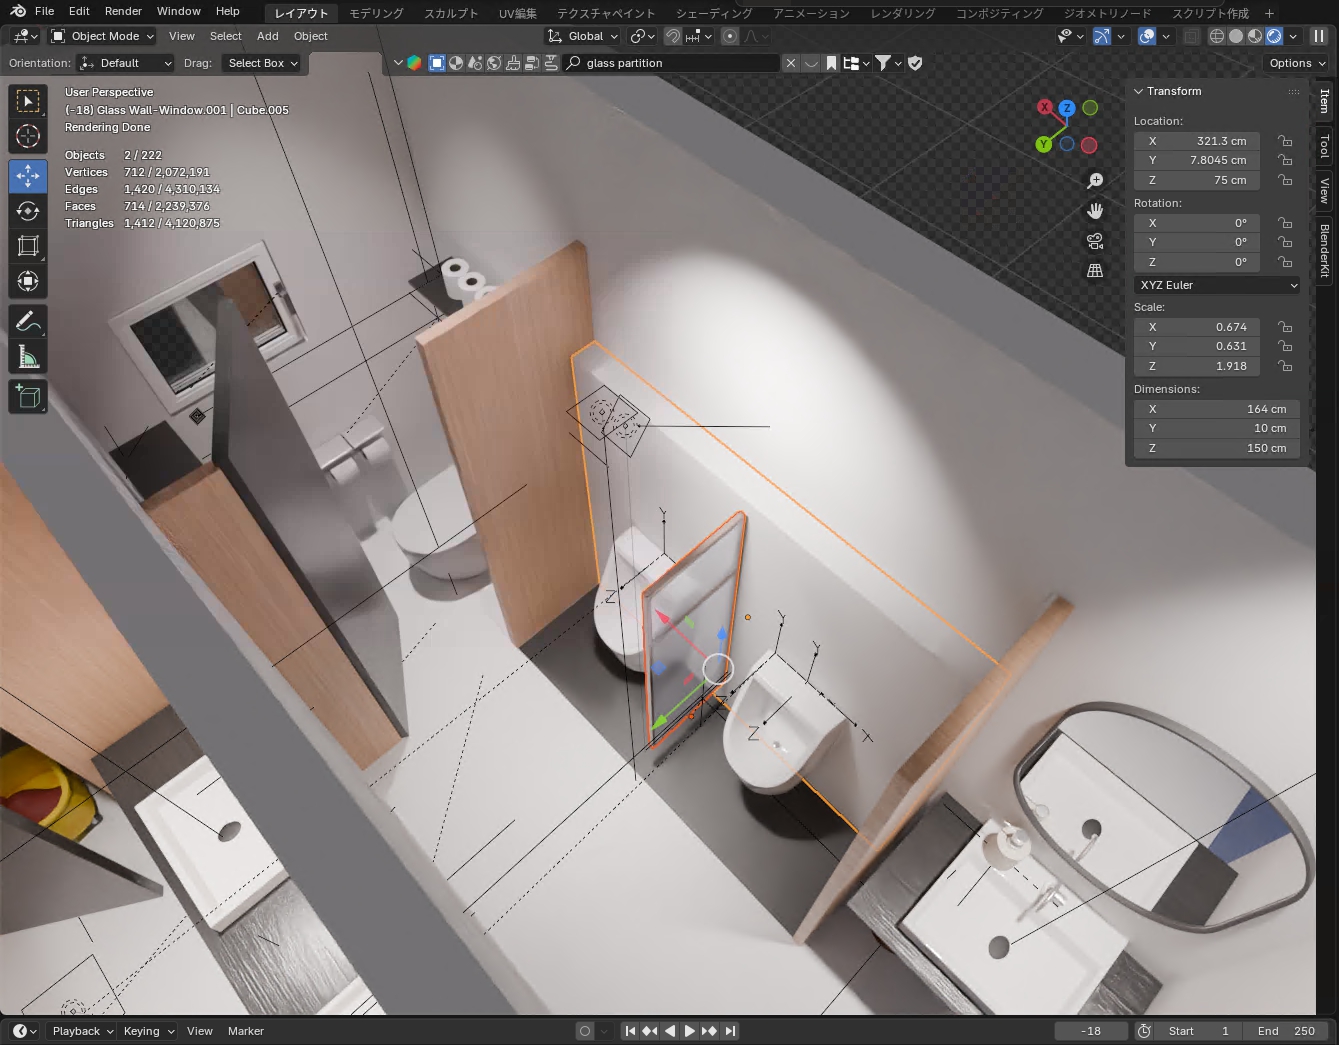This screenshot has height=1045, width=1339.
Task: Adjust the Z scale value field
Action: (1198, 366)
